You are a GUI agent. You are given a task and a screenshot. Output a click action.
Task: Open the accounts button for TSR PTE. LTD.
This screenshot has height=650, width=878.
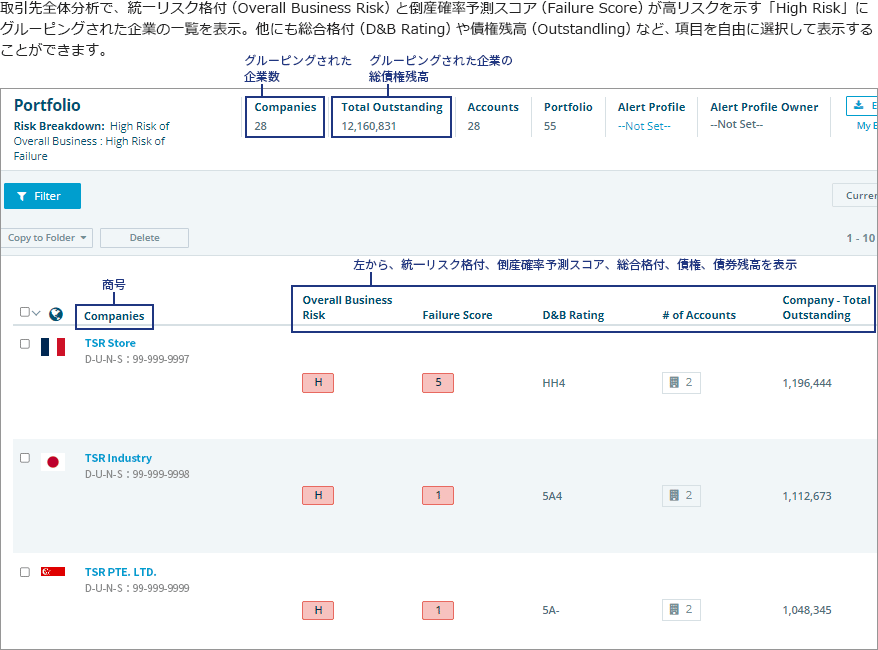pyautogui.click(x=681, y=610)
